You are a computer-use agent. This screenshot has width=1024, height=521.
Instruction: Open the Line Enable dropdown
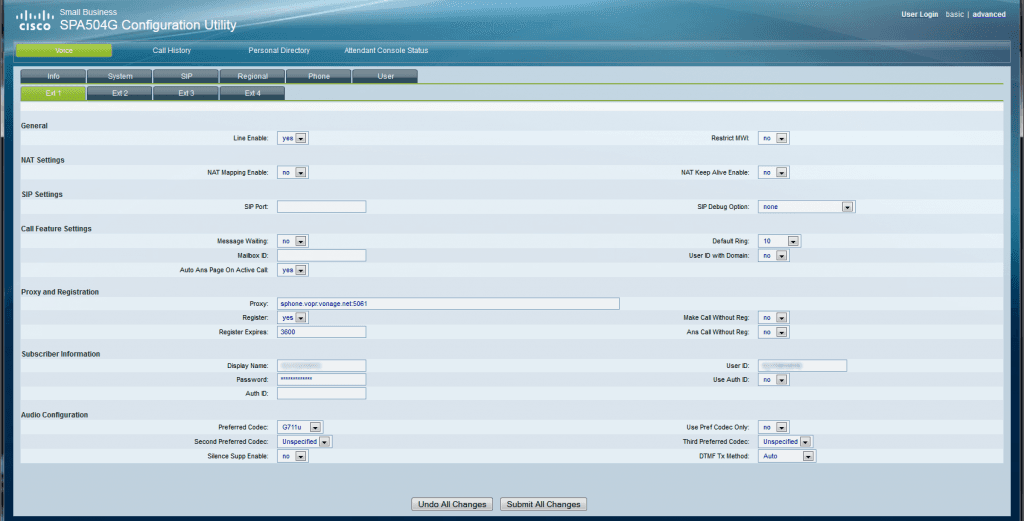tap(293, 138)
